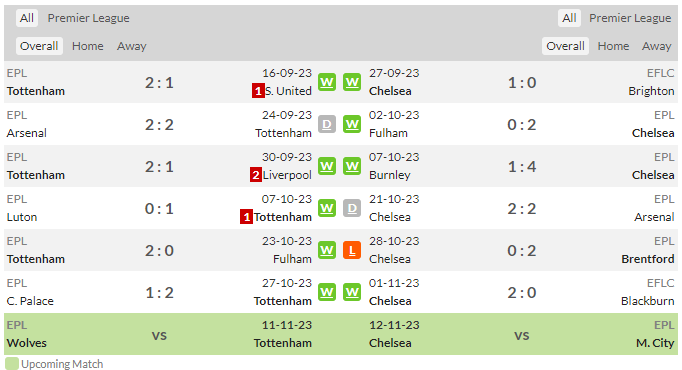
Task: Show Home matches in left panel
Action: pos(88,46)
